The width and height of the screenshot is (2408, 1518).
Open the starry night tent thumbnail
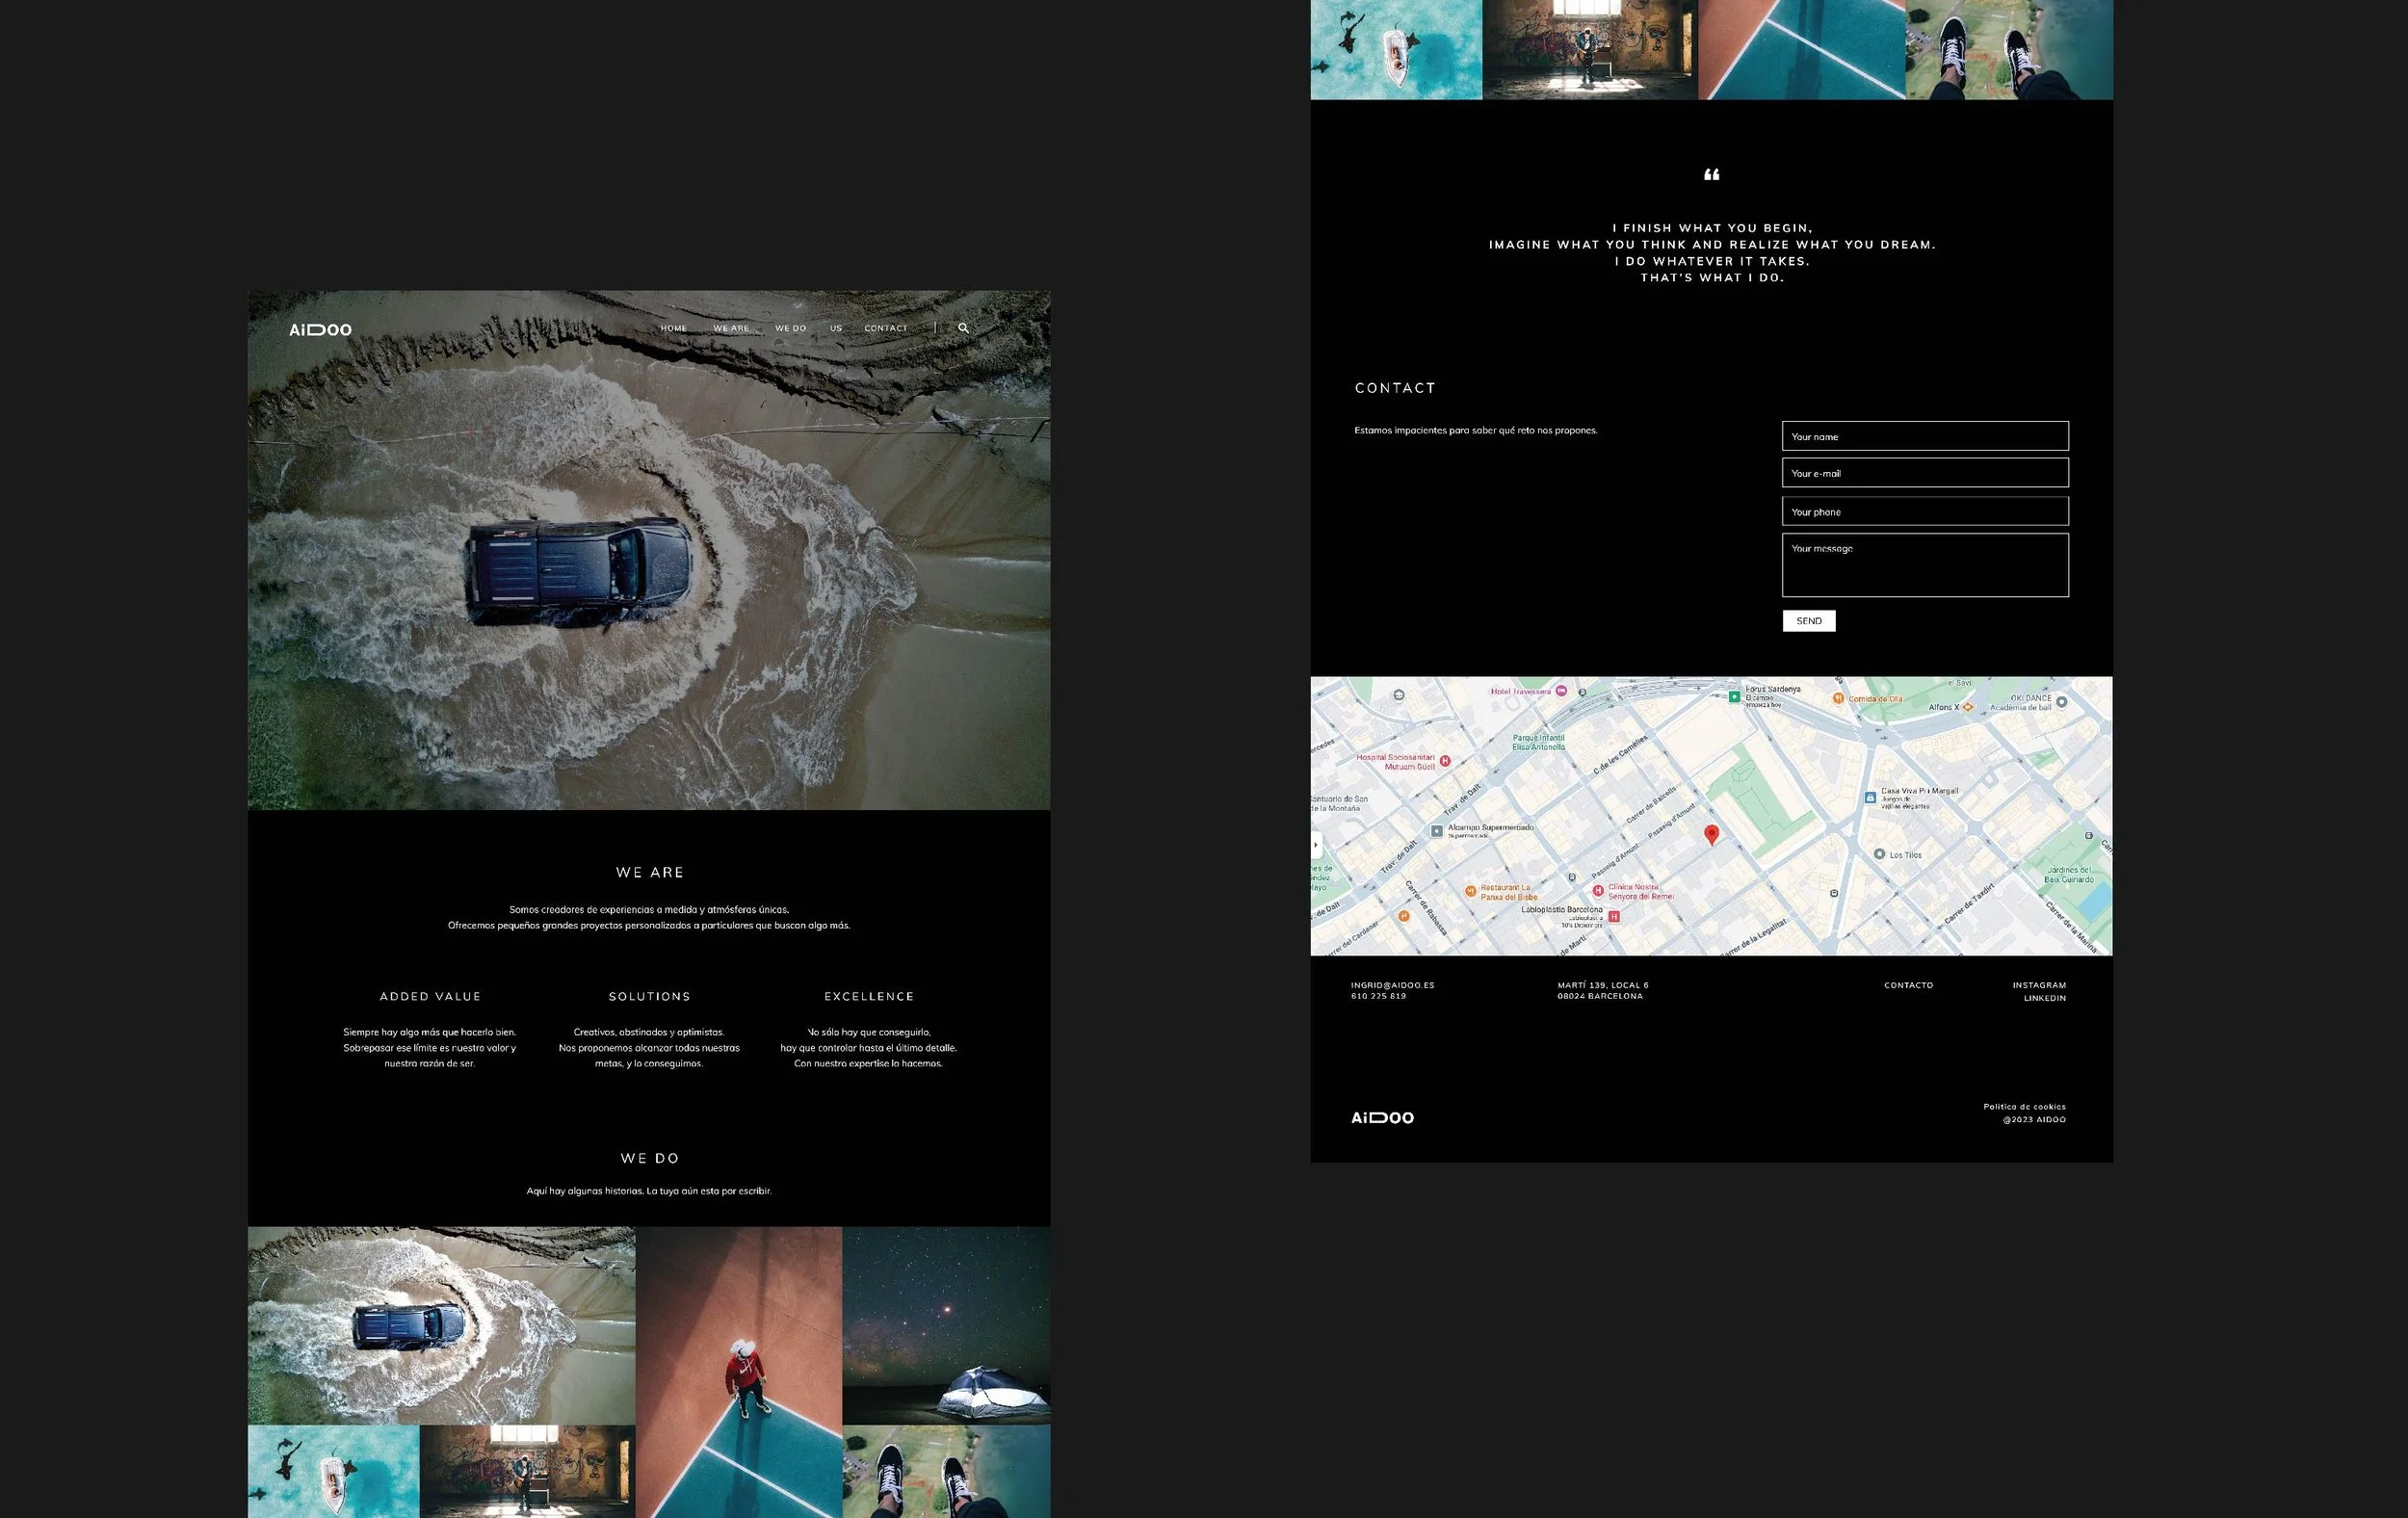pos(946,1325)
